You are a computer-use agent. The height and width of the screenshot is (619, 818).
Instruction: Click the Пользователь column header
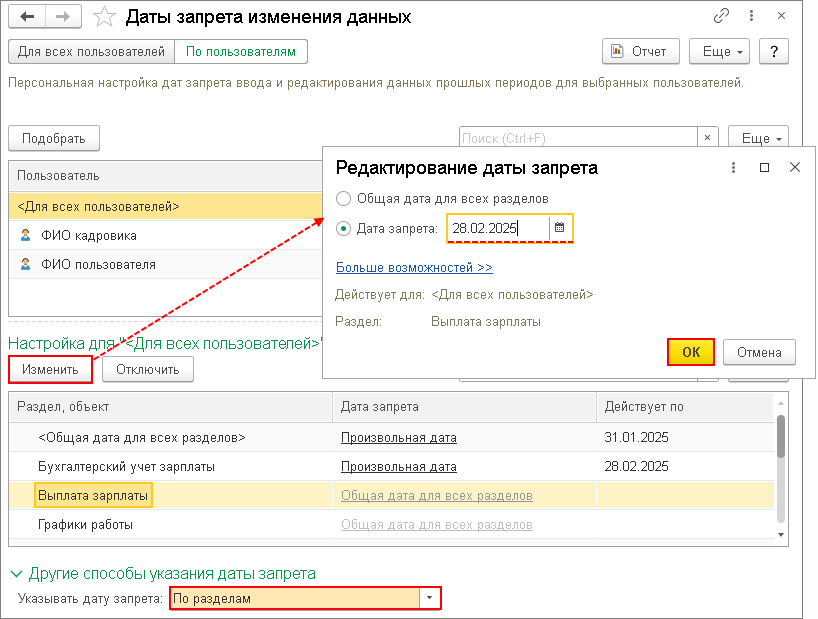pos(165,176)
